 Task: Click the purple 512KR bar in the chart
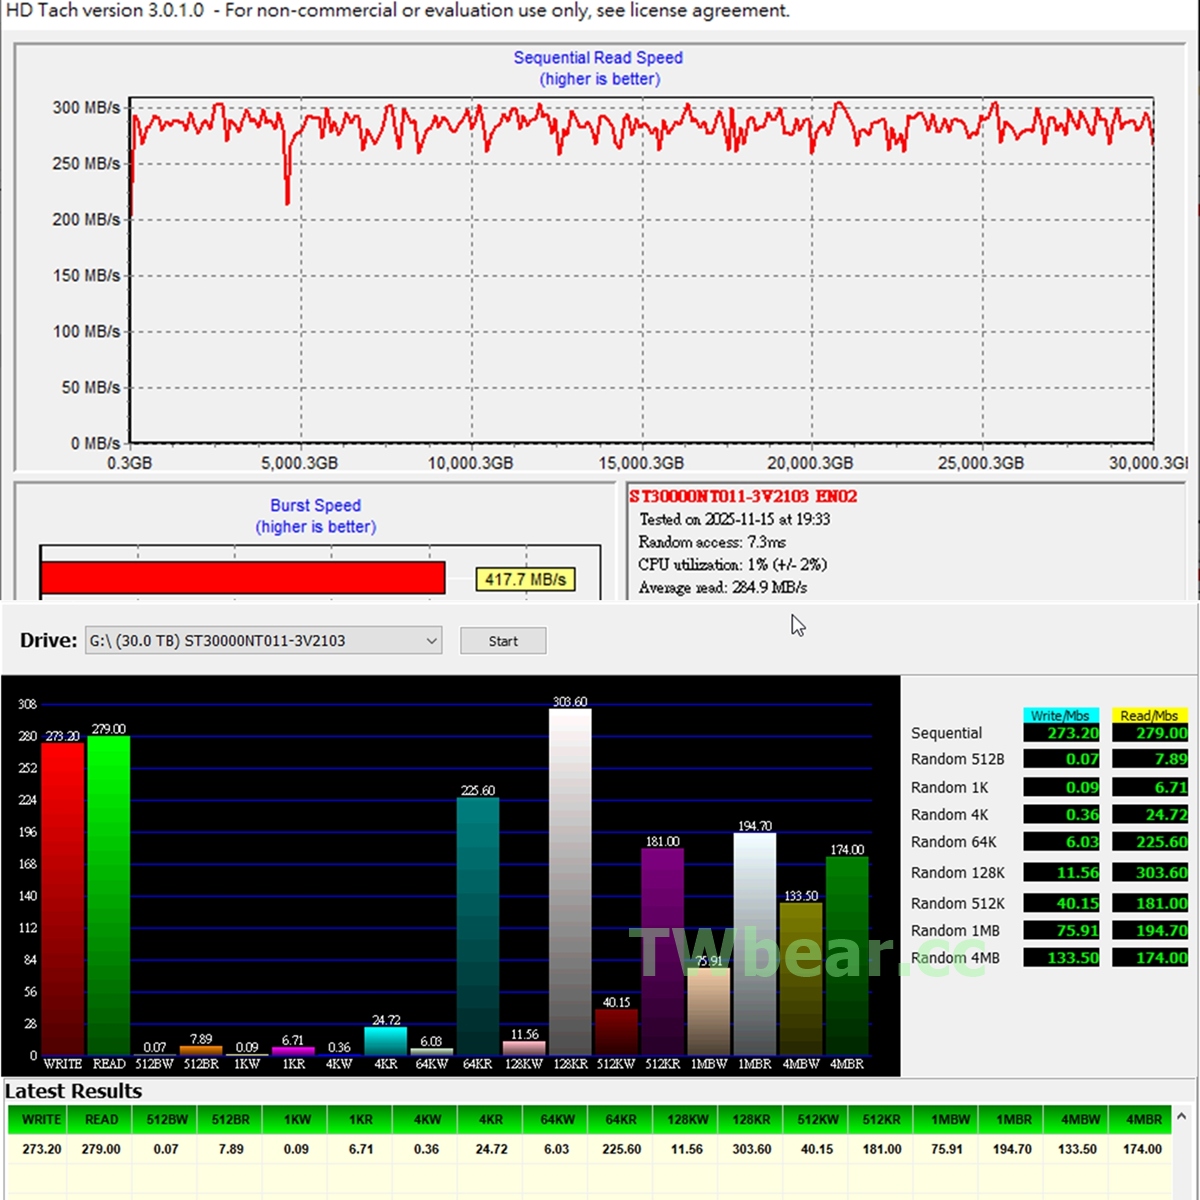click(x=662, y=950)
